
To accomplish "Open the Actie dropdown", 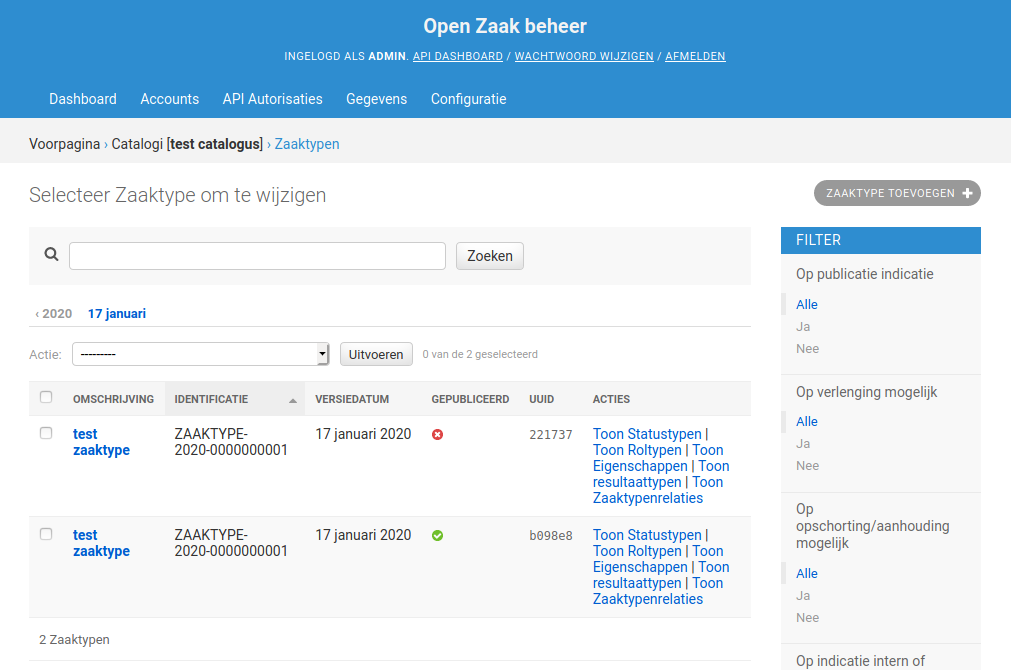I will pos(201,354).
